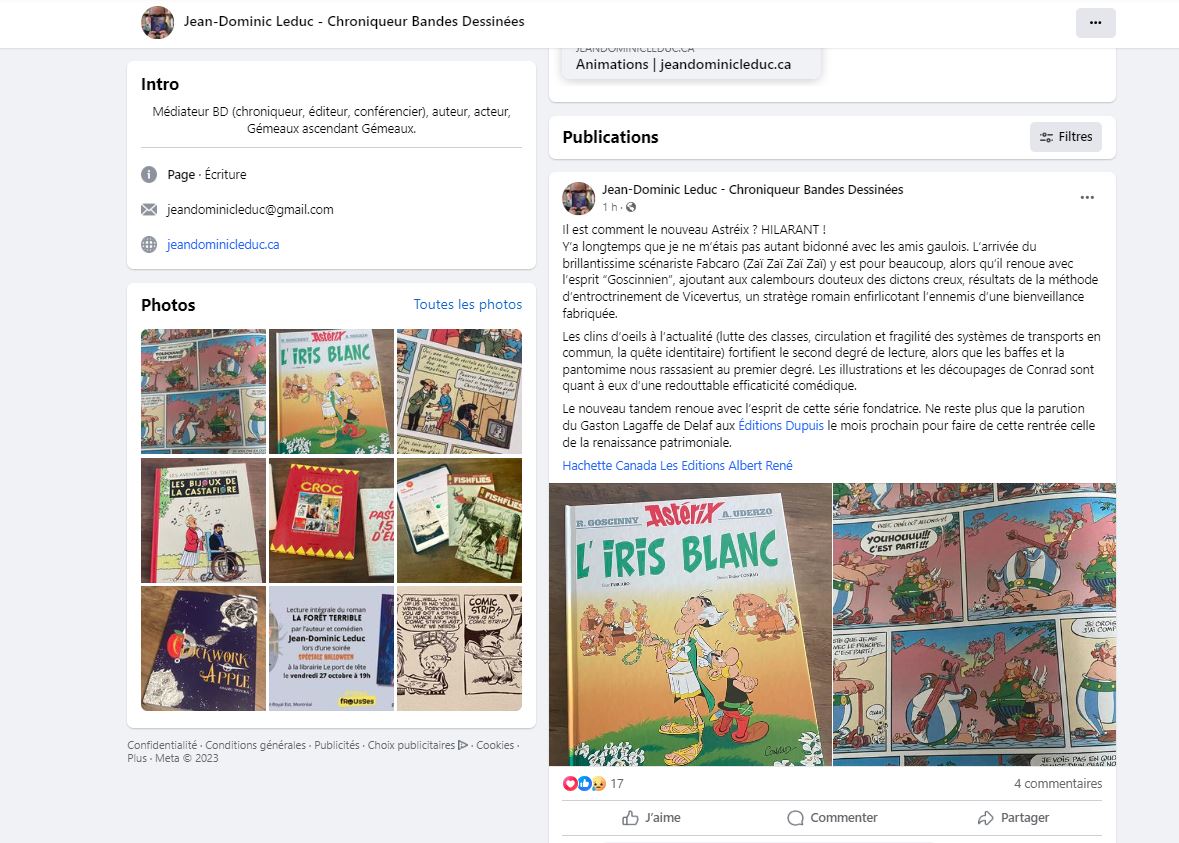The image size is (1179, 843).
Task: Click the header page avatar icon
Action: tap(158, 22)
